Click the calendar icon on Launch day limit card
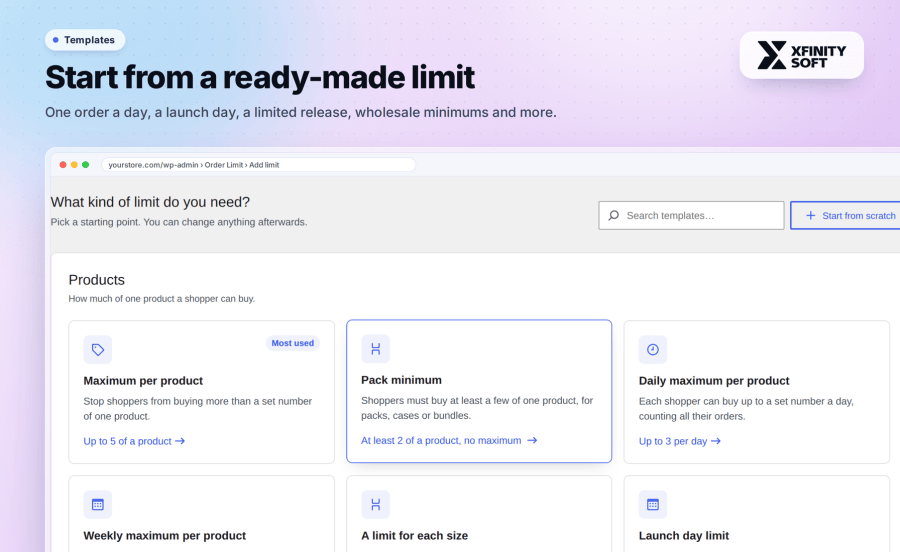The height and width of the screenshot is (552, 900). pos(653,504)
